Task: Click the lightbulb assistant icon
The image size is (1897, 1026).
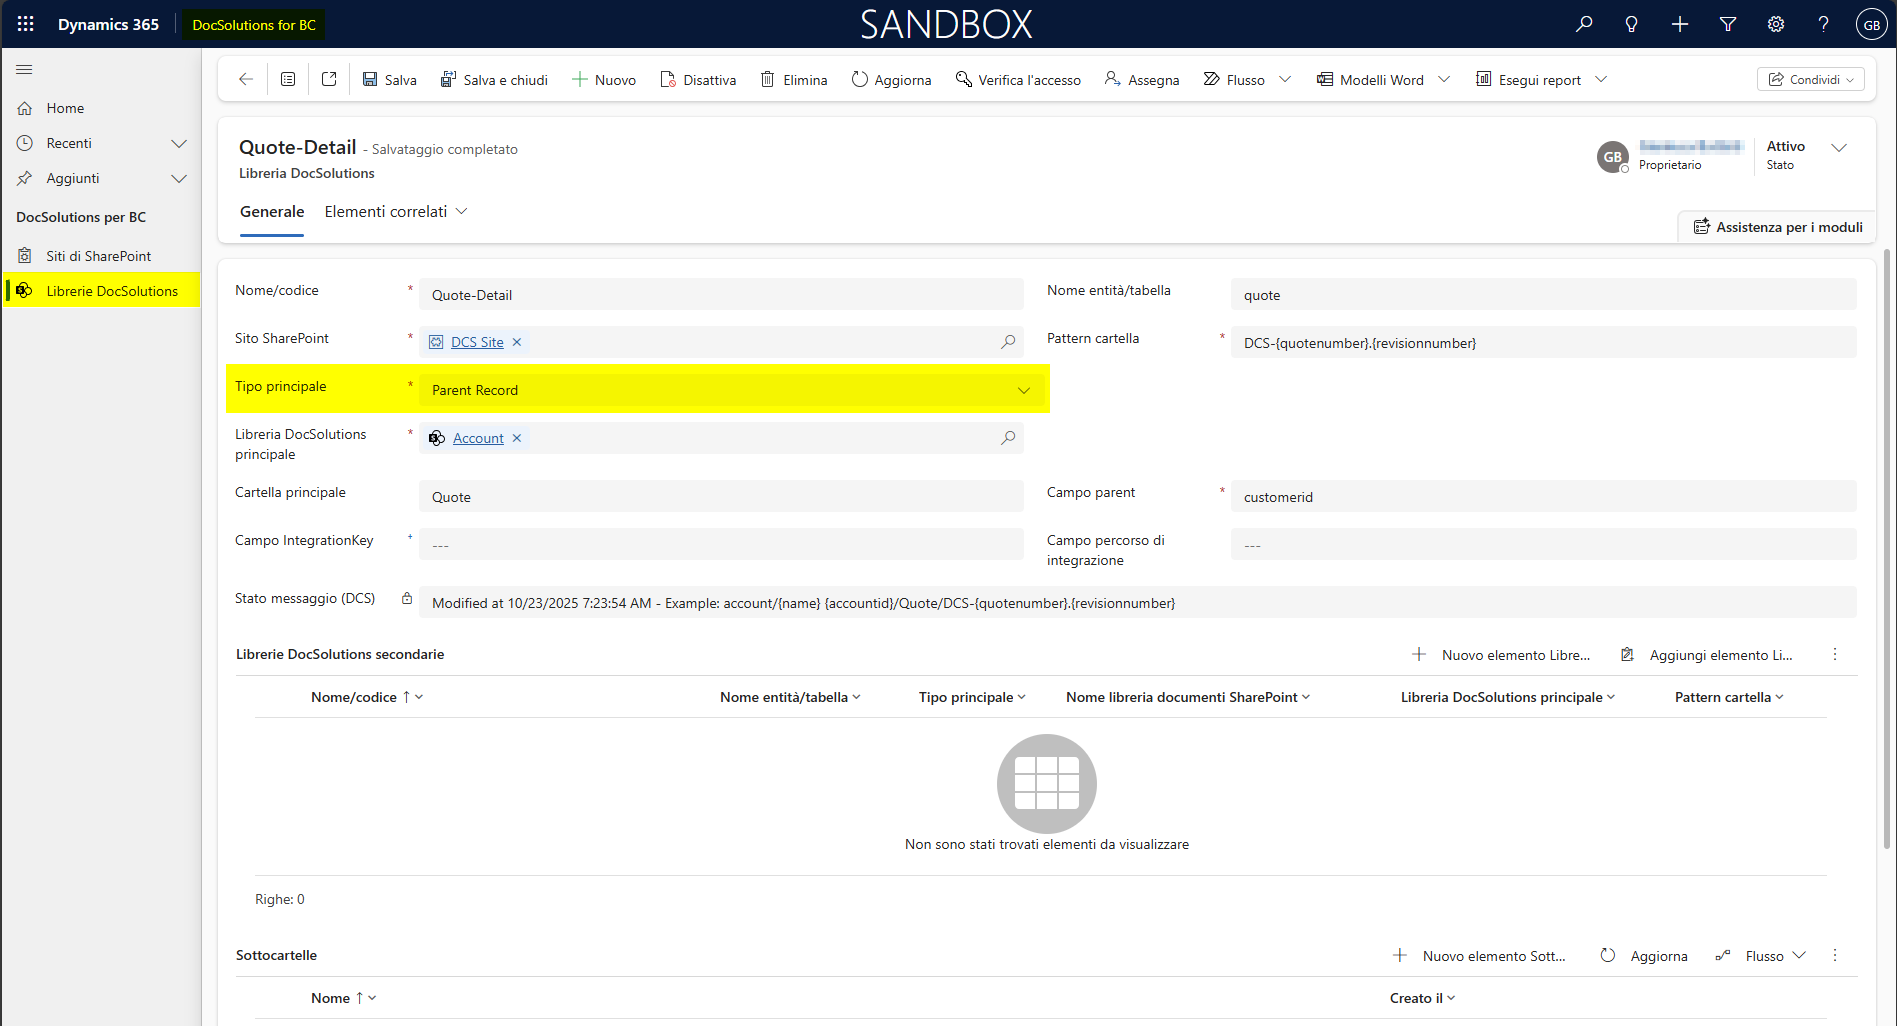Action: click(1632, 24)
